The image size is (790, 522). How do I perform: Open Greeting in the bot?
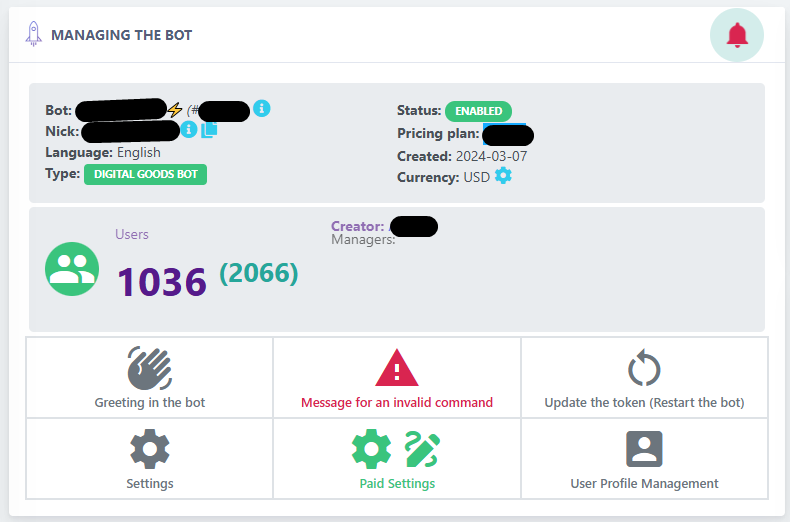[150, 378]
